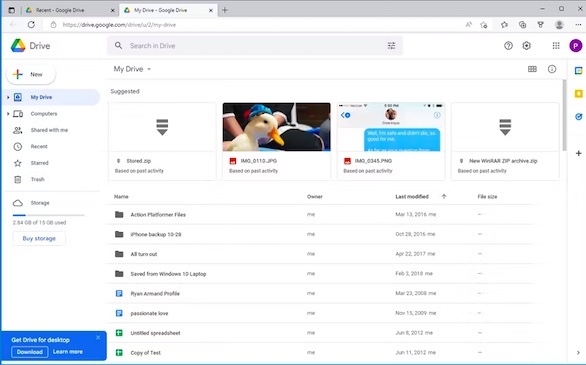The height and width of the screenshot is (365, 586).
Task: Click Learn more in desktop banner
Action: point(68,352)
